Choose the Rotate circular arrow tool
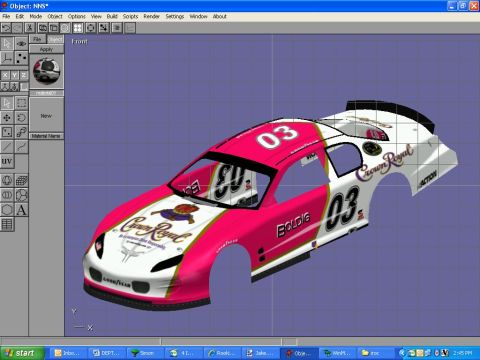This screenshot has width=480, height=360. pos(21,118)
